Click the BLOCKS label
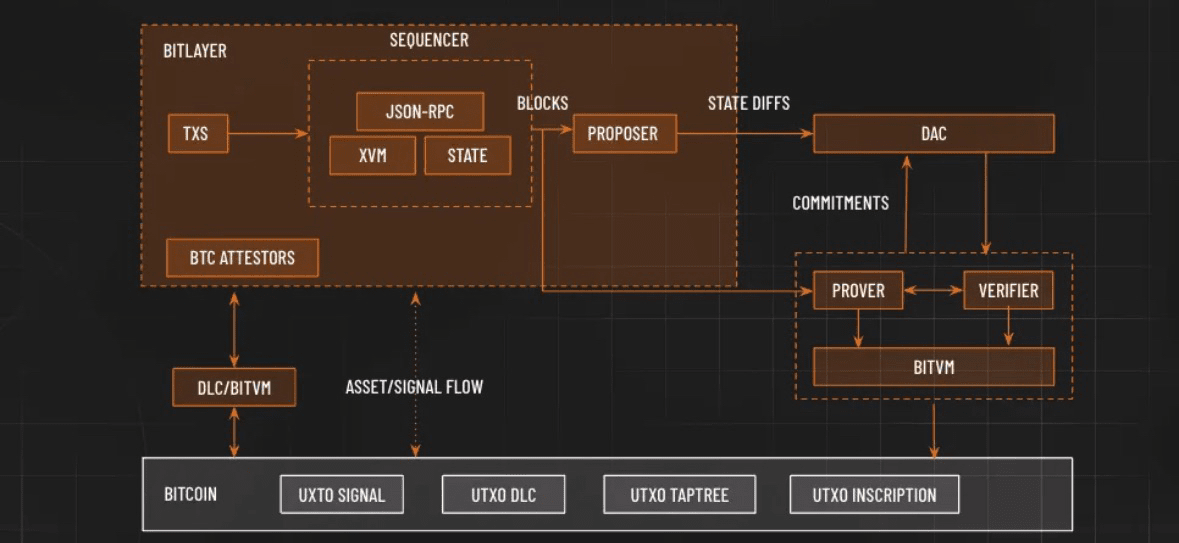Image resolution: width=1179 pixels, height=543 pixels. coord(542,104)
